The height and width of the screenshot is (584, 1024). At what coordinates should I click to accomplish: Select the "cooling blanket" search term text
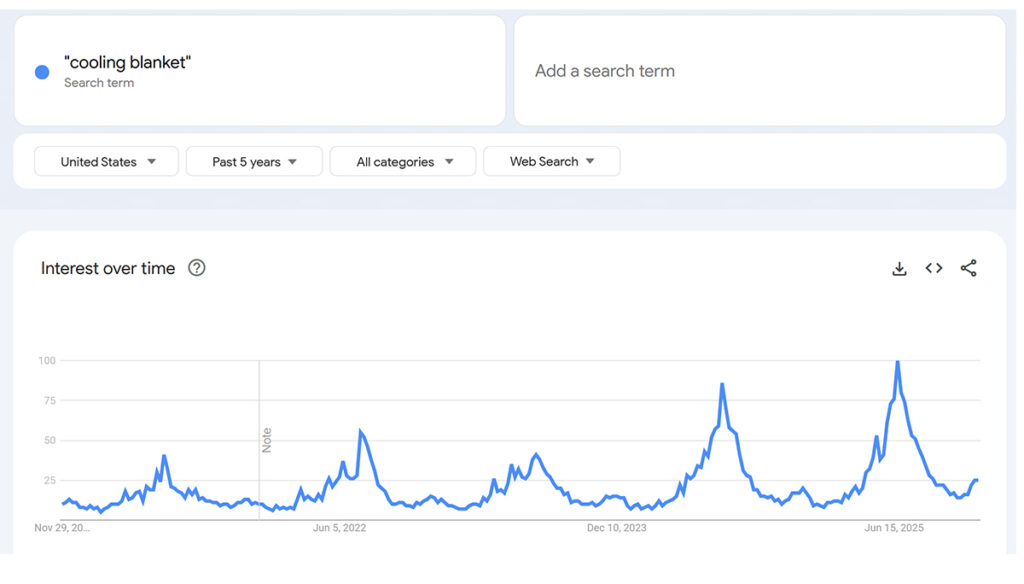tap(127, 63)
